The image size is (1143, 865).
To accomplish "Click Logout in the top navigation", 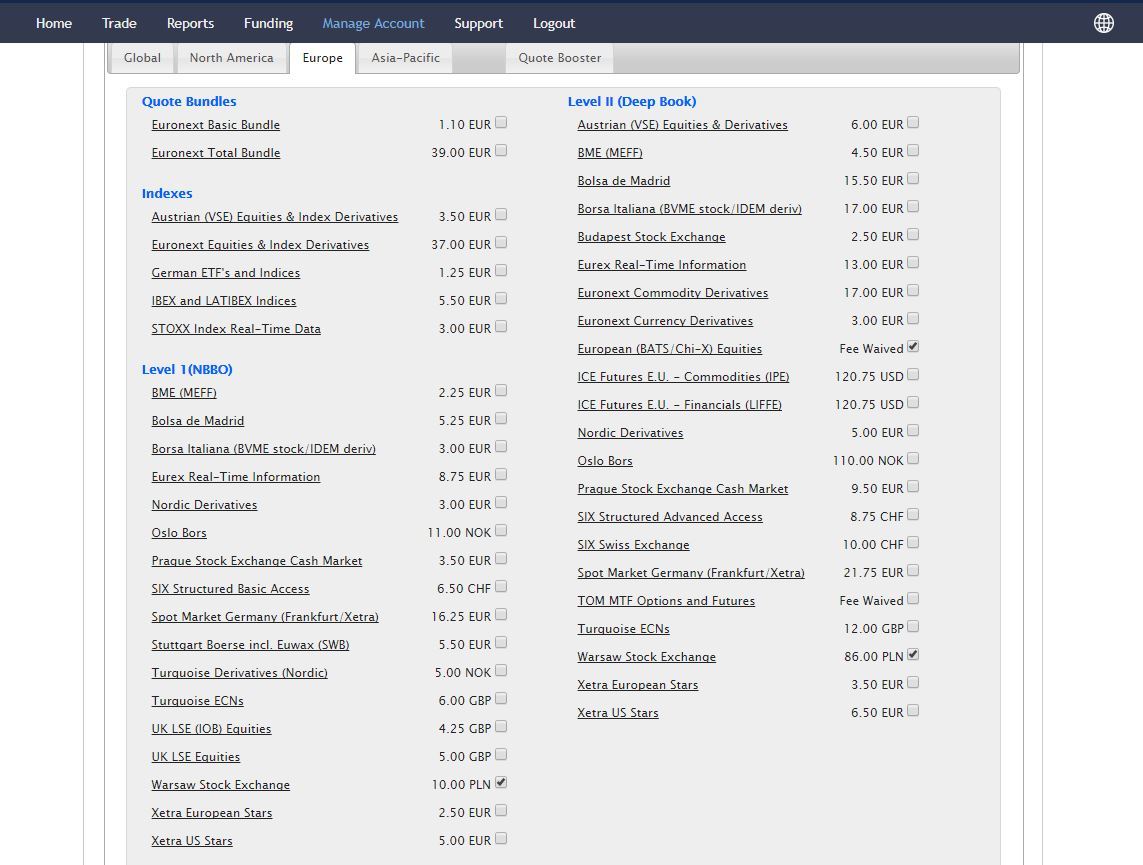I will point(554,23).
